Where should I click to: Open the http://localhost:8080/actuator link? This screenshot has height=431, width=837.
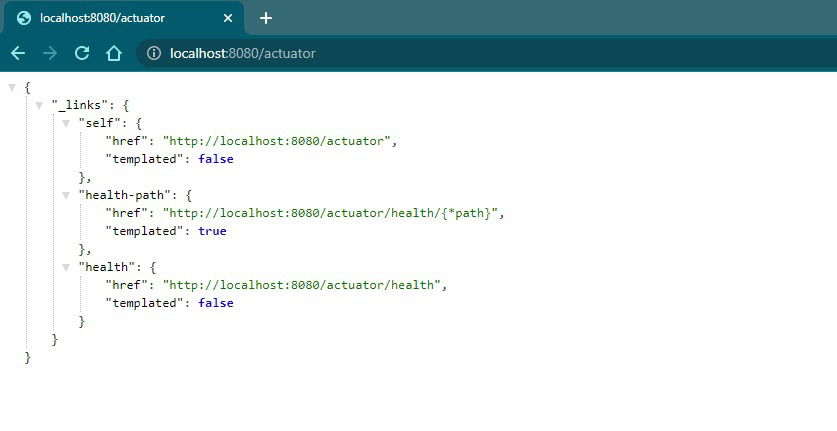tap(277, 141)
